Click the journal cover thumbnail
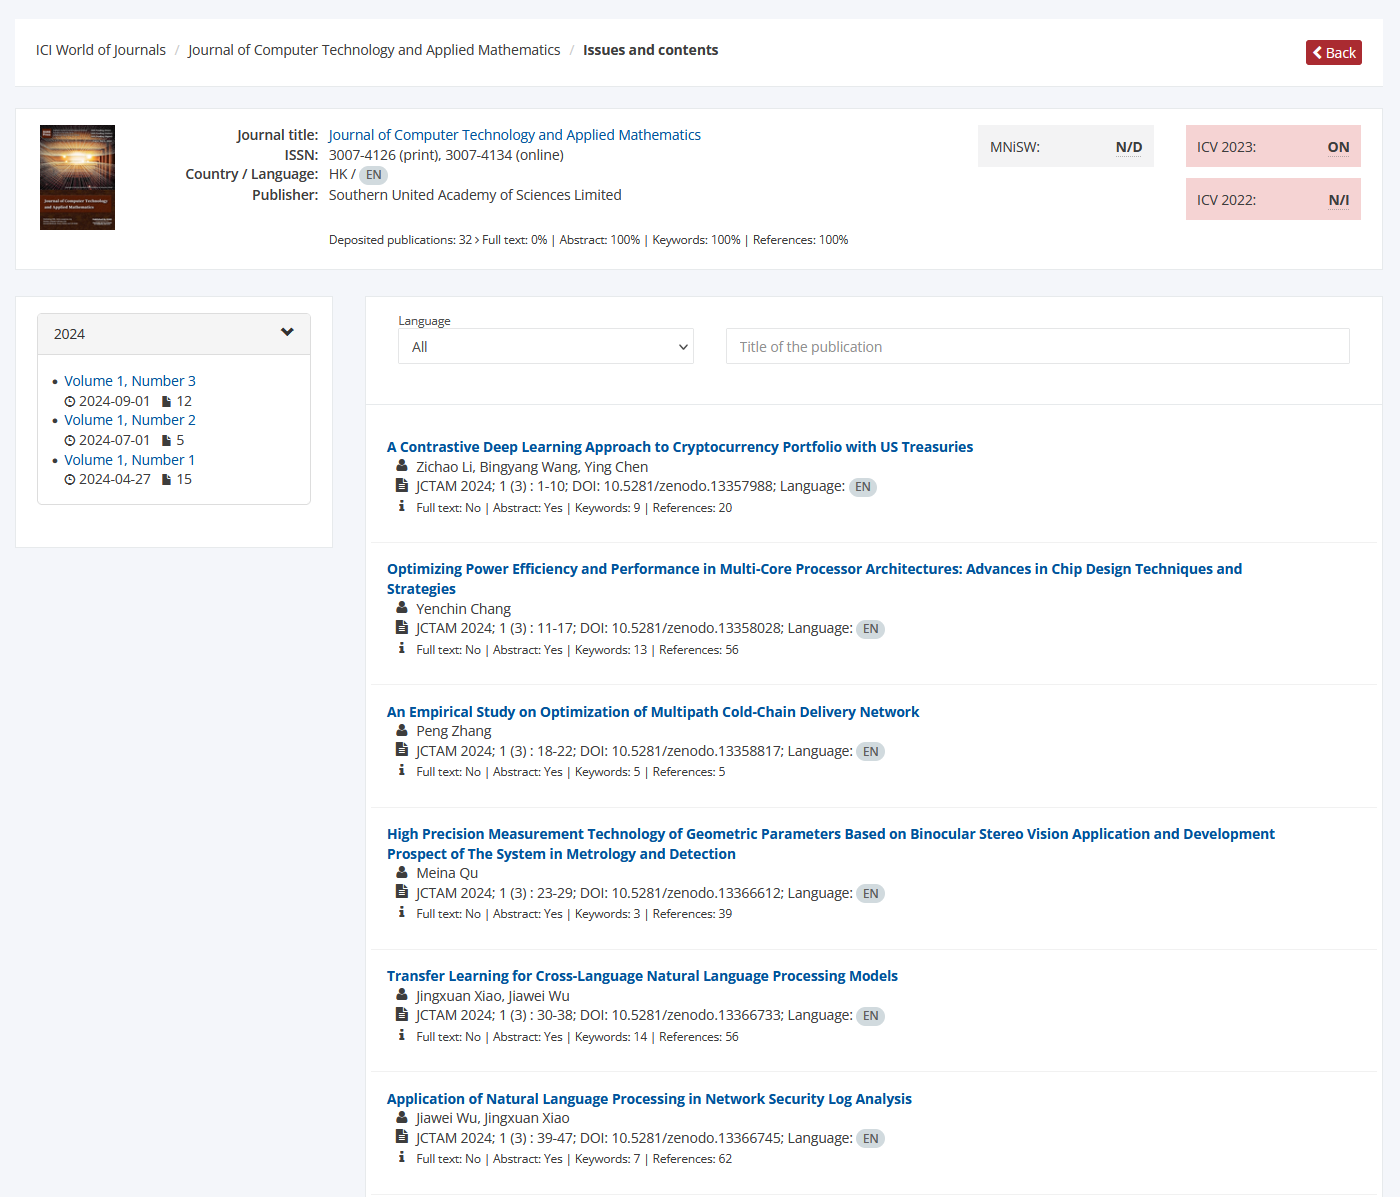 (x=77, y=177)
